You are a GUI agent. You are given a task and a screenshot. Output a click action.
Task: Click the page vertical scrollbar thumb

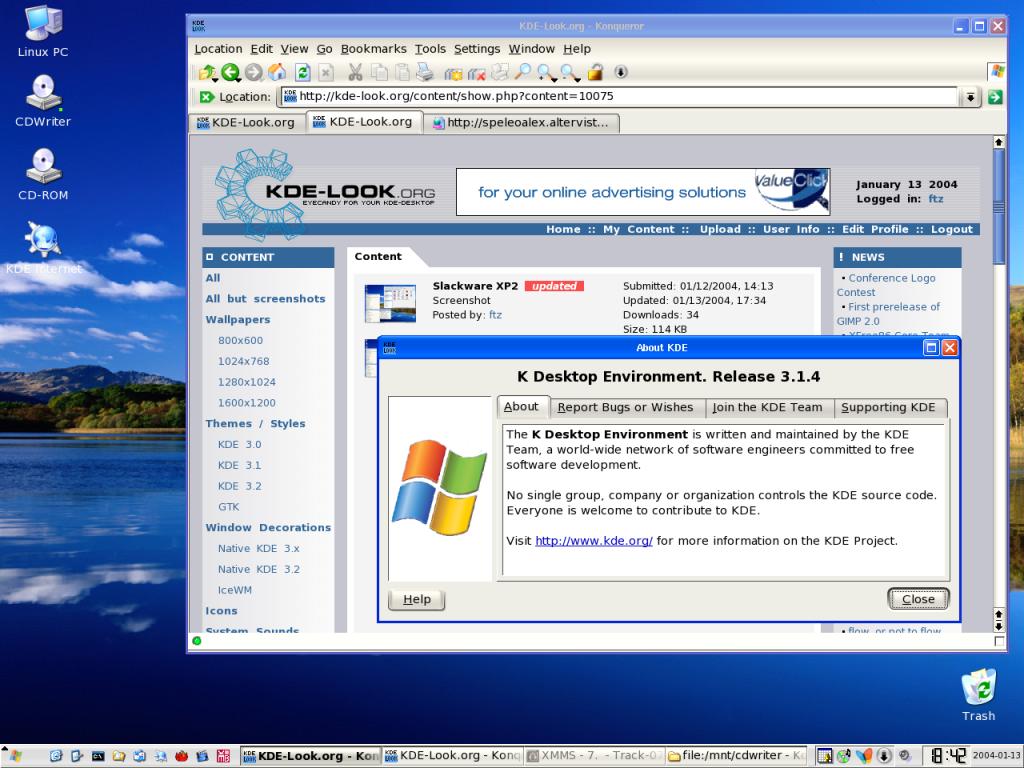click(999, 206)
